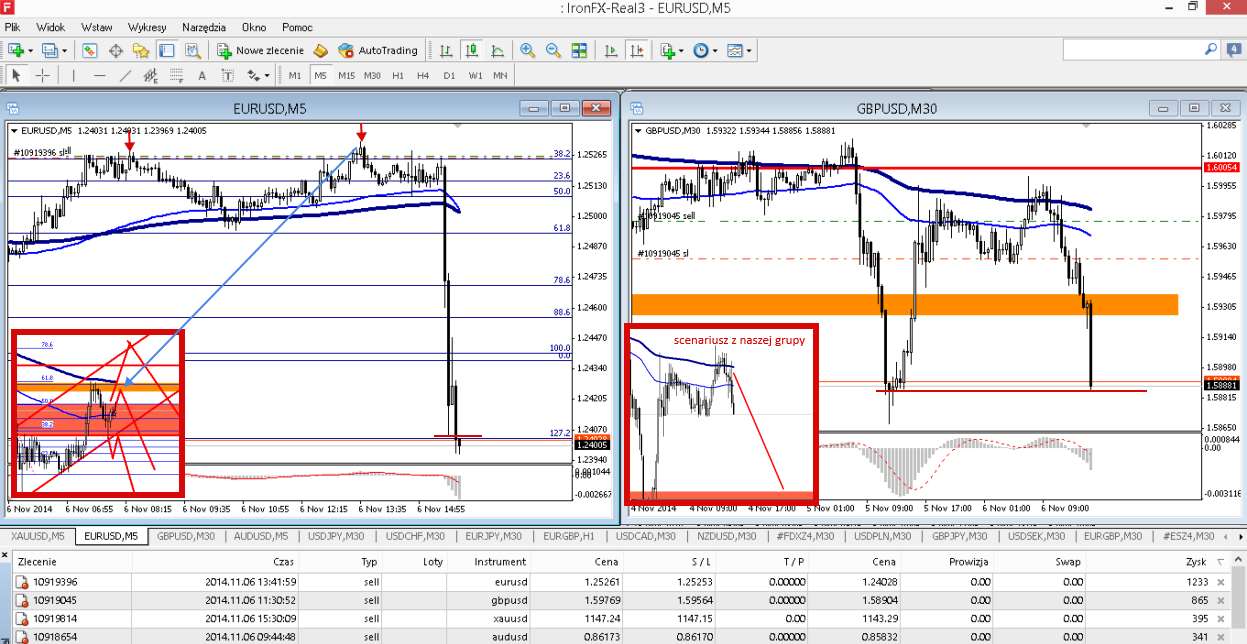Toggle the Data Window crosshair icon
Viewport: 1247px width, 644px height.
click(x=116, y=50)
